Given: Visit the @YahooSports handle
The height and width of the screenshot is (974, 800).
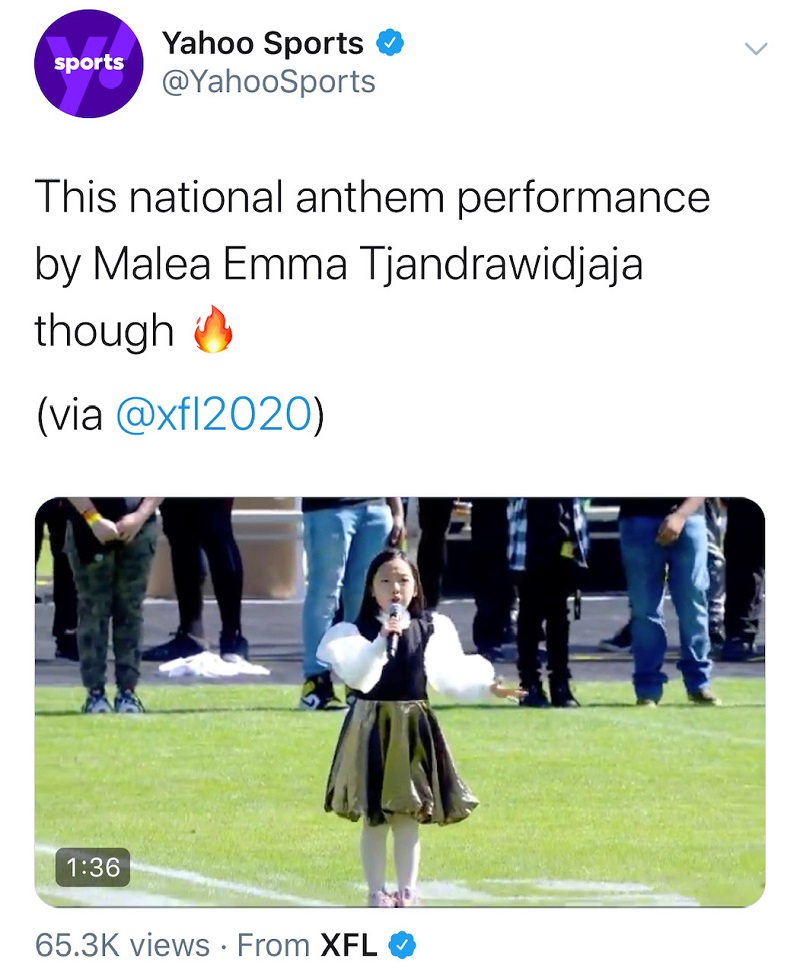Looking at the screenshot, I should (x=268, y=82).
